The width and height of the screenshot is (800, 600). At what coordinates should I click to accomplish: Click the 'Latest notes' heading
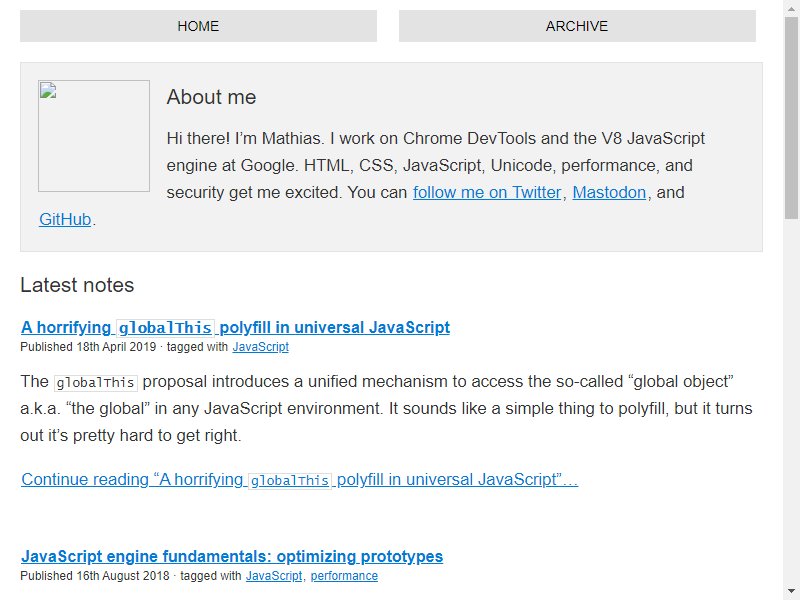click(x=77, y=285)
